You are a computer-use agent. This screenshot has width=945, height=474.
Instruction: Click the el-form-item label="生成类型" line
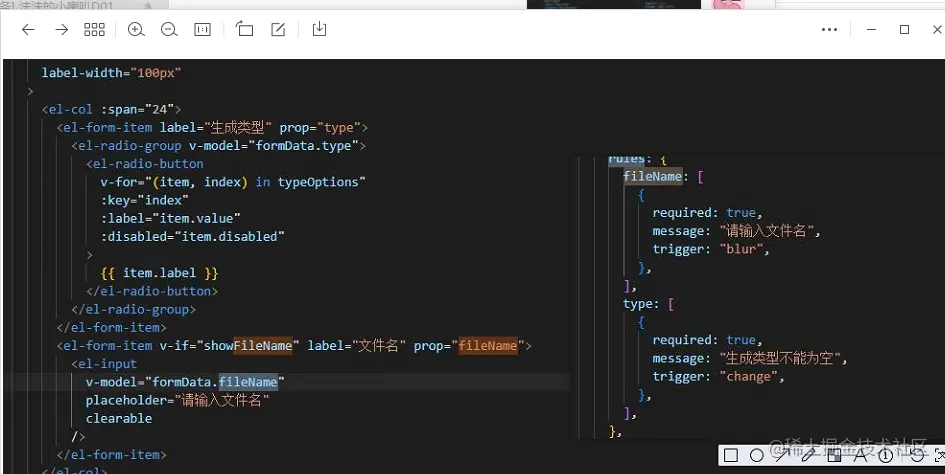tap(212, 128)
